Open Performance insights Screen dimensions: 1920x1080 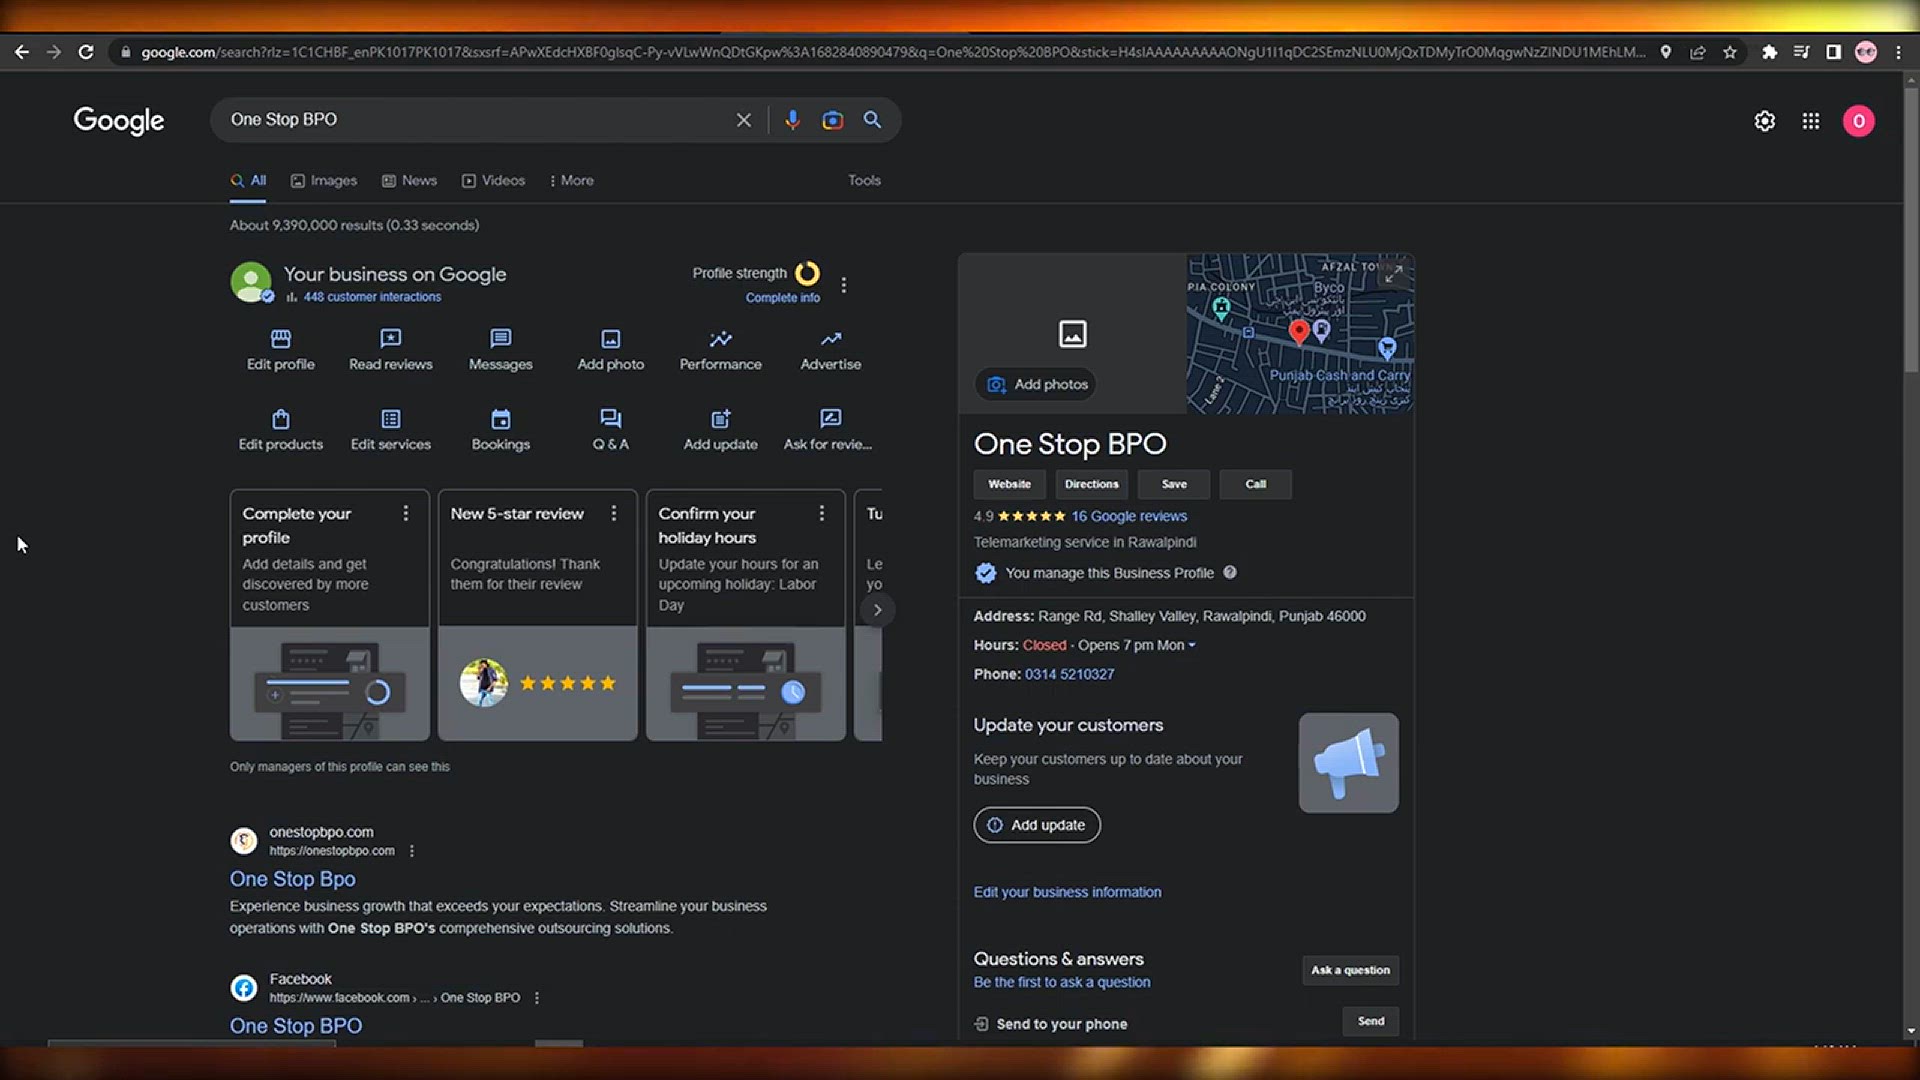[x=721, y=350]
